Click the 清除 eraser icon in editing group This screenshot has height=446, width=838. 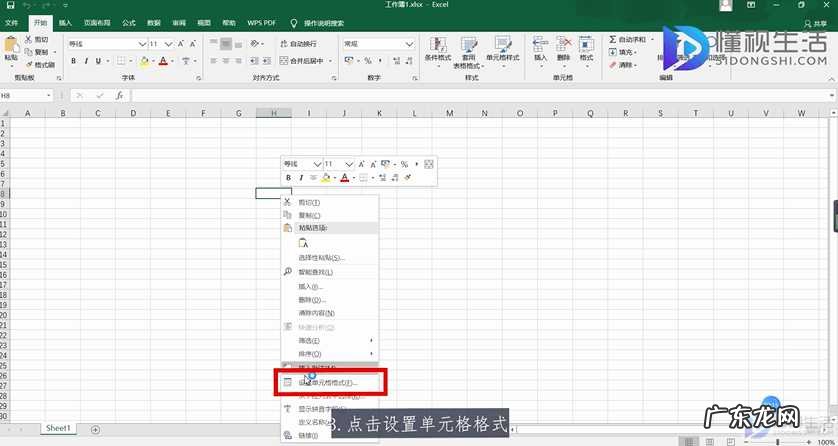[x=613, y=65]
